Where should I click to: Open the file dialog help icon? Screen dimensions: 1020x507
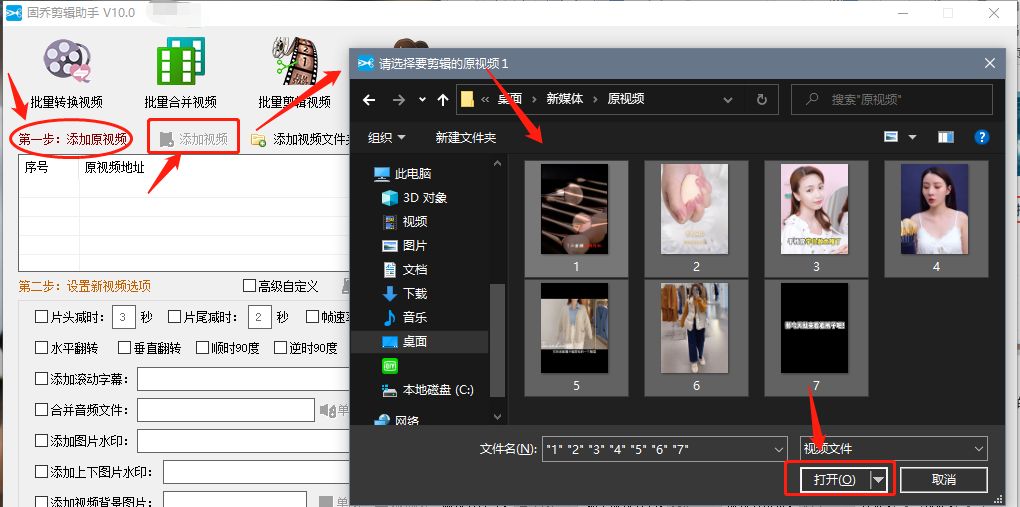tap(982, 137)
